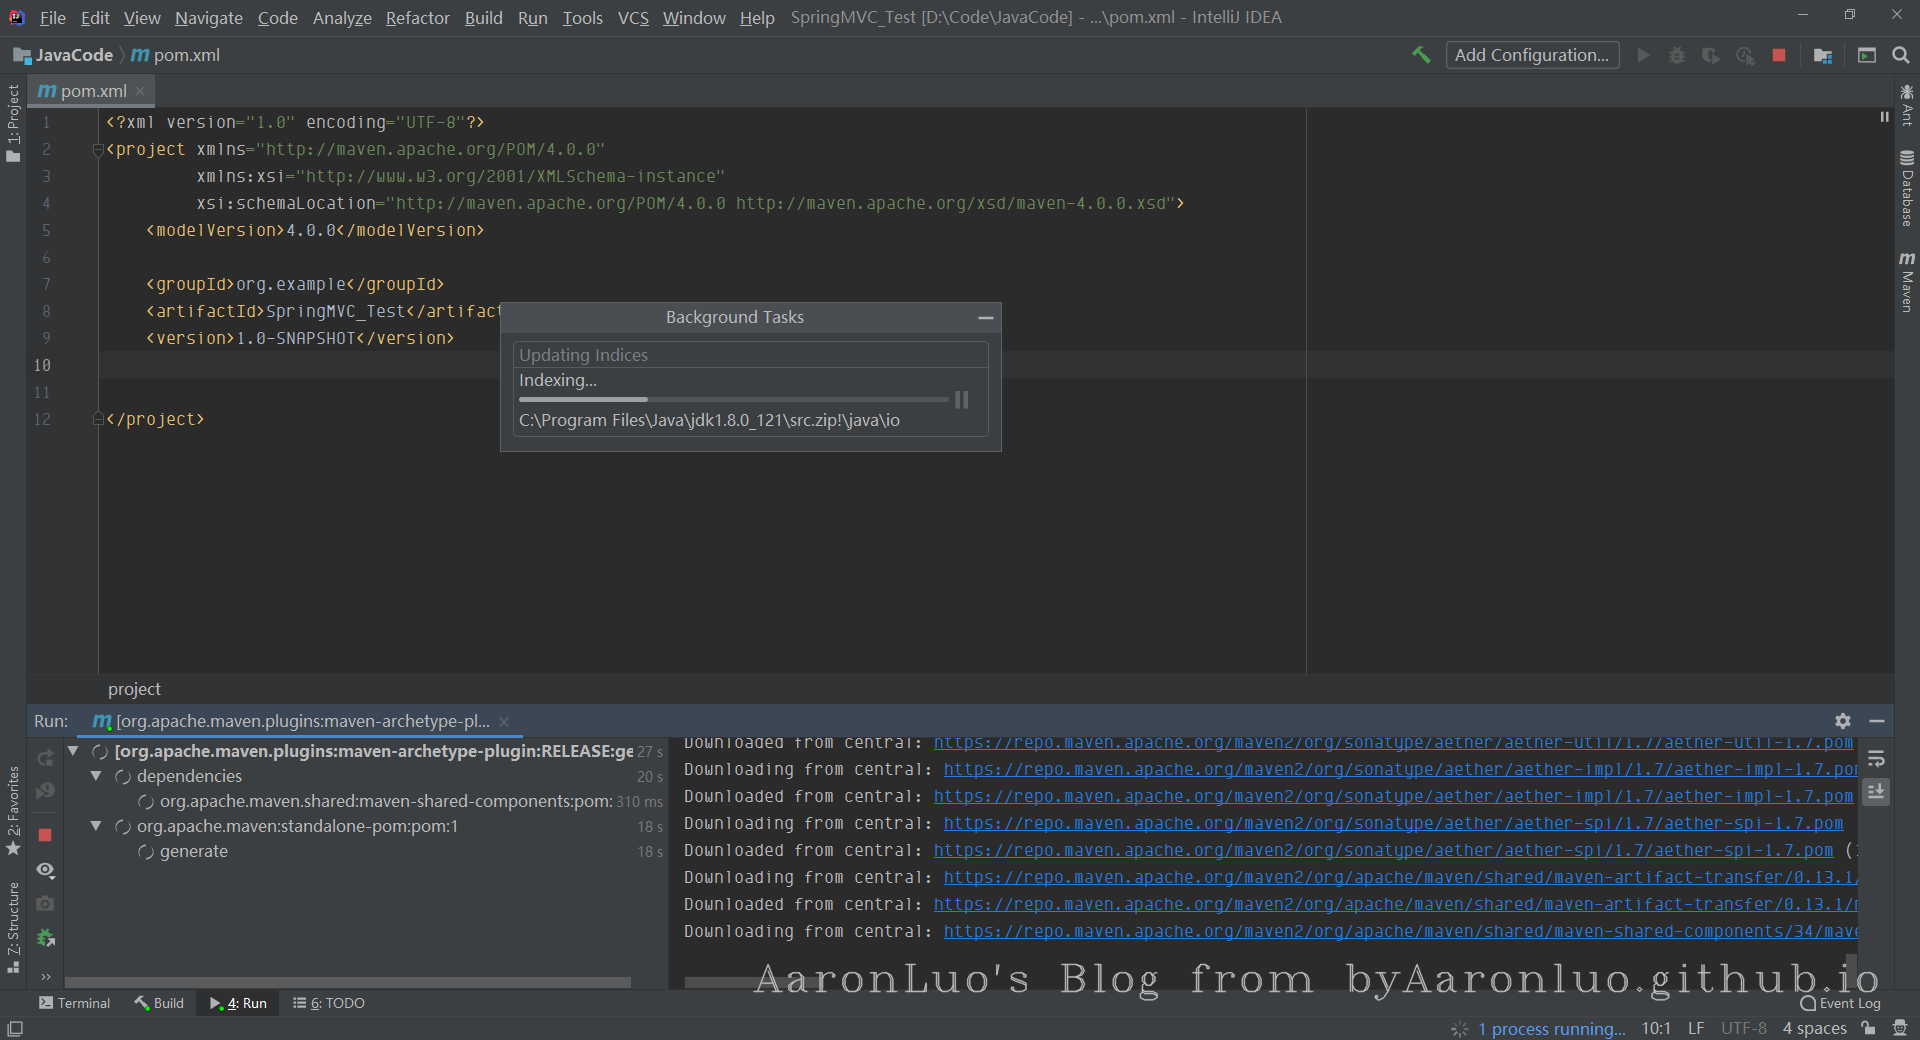The width and height of the screenshot is (1920, 1040).
Task: Open the Ant tool window
Action: [x=1907, y=105]
